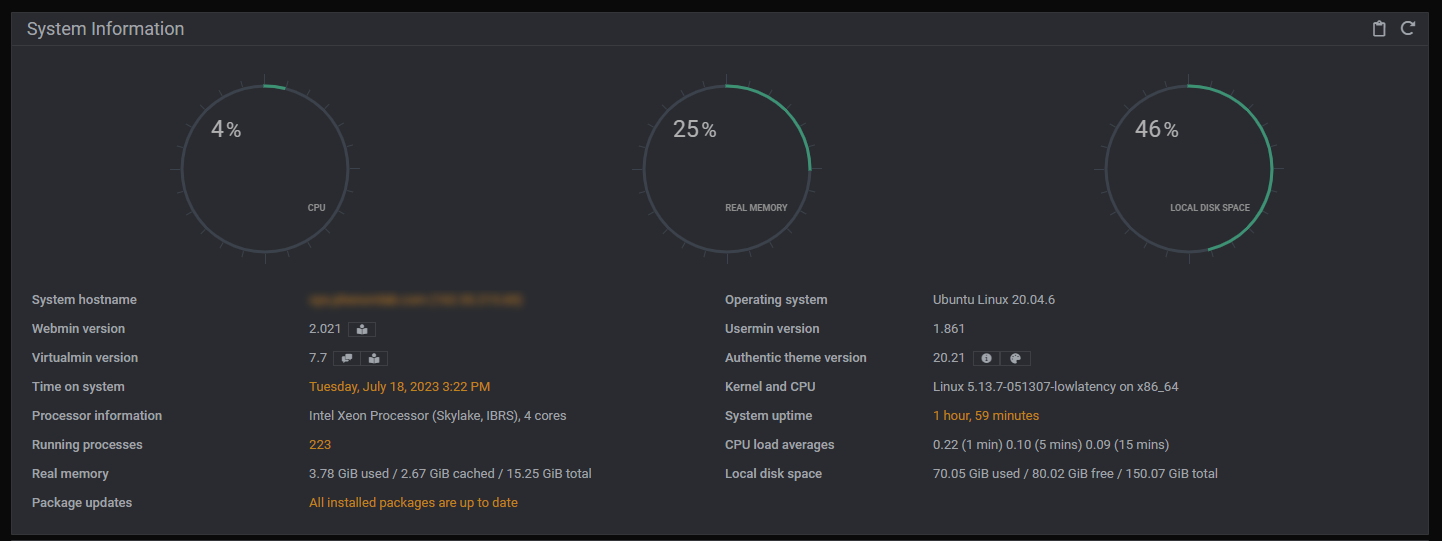Click the blurred system hostname value
The height and width of the screenshot is (541, 1442).
pyautogui.click(x=416, y=300)
